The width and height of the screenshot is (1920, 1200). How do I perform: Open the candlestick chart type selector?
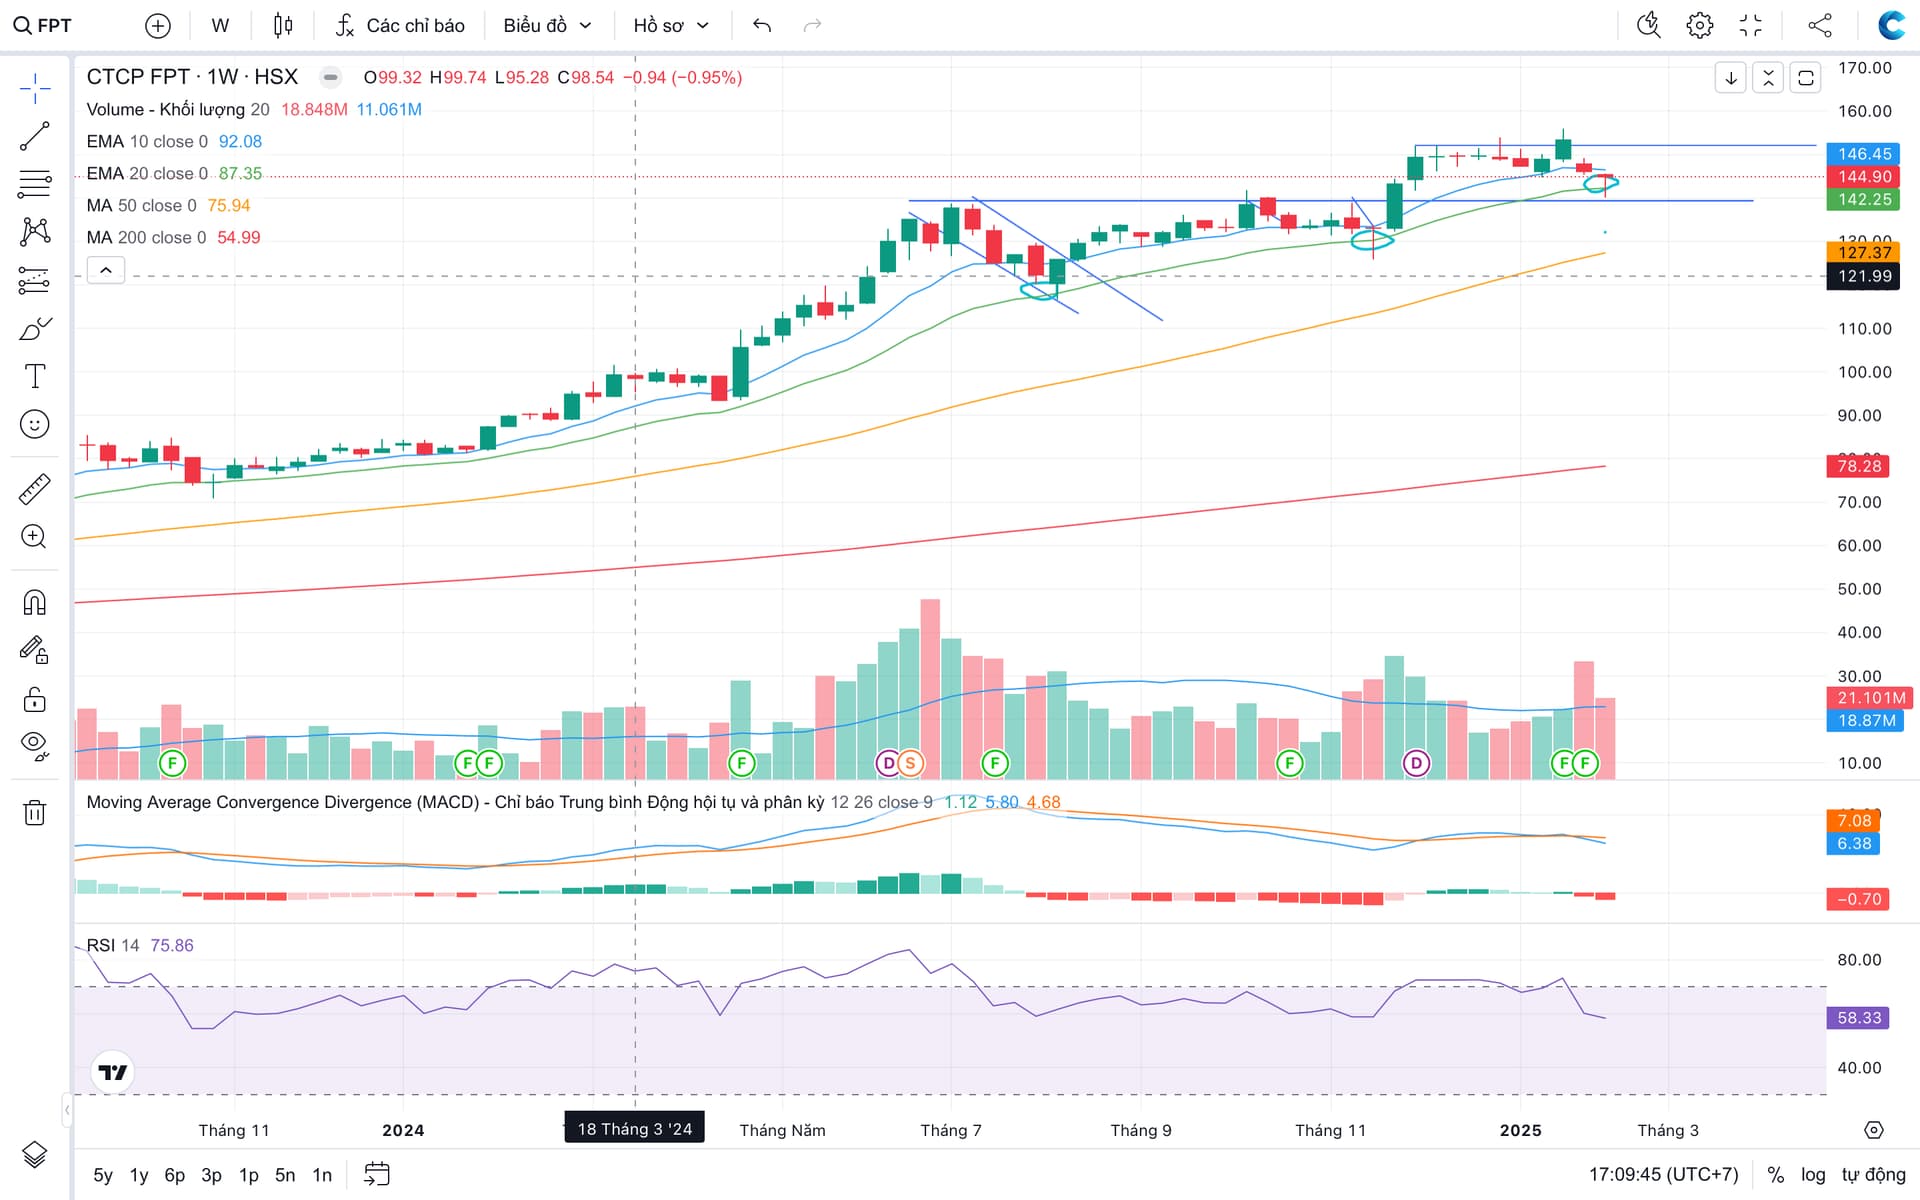283,25
